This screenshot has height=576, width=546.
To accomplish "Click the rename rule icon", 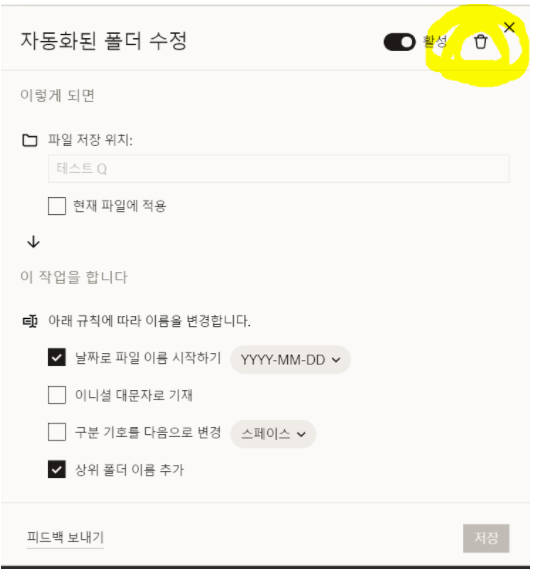I will (x=30, y=321).
